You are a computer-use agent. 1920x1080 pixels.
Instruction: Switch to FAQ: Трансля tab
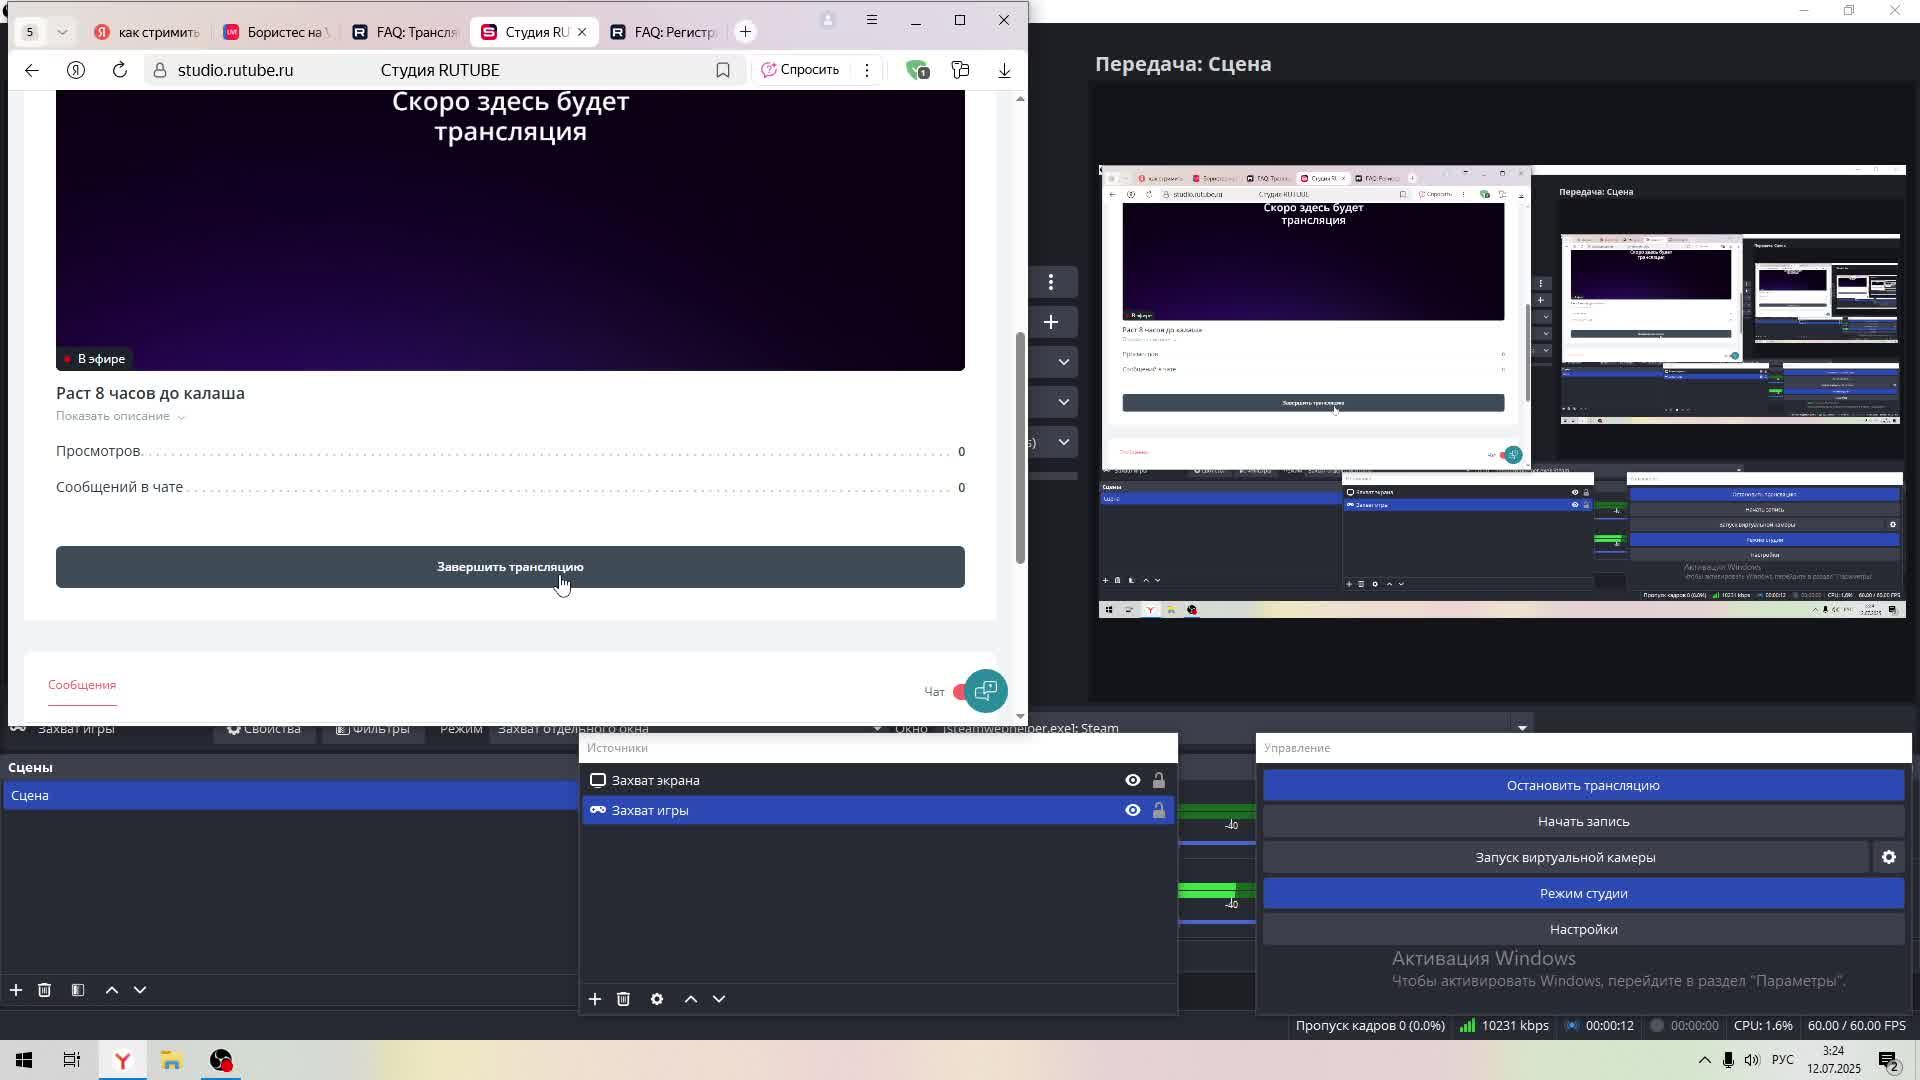(x=406, y=32)
